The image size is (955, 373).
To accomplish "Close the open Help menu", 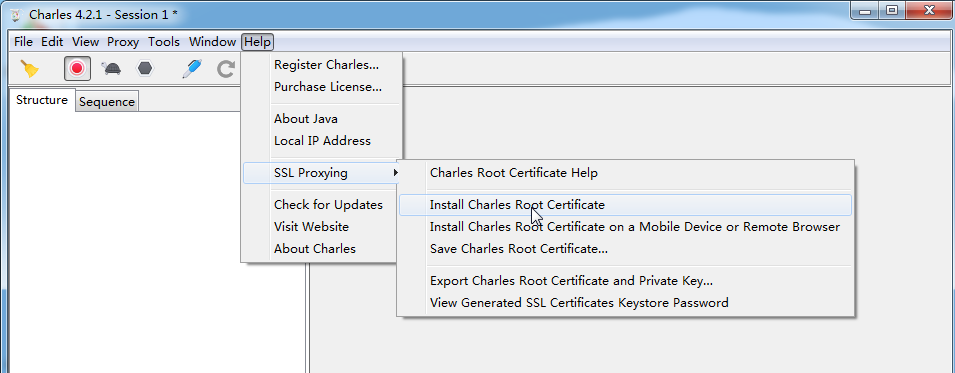I will tap(257, 42).
